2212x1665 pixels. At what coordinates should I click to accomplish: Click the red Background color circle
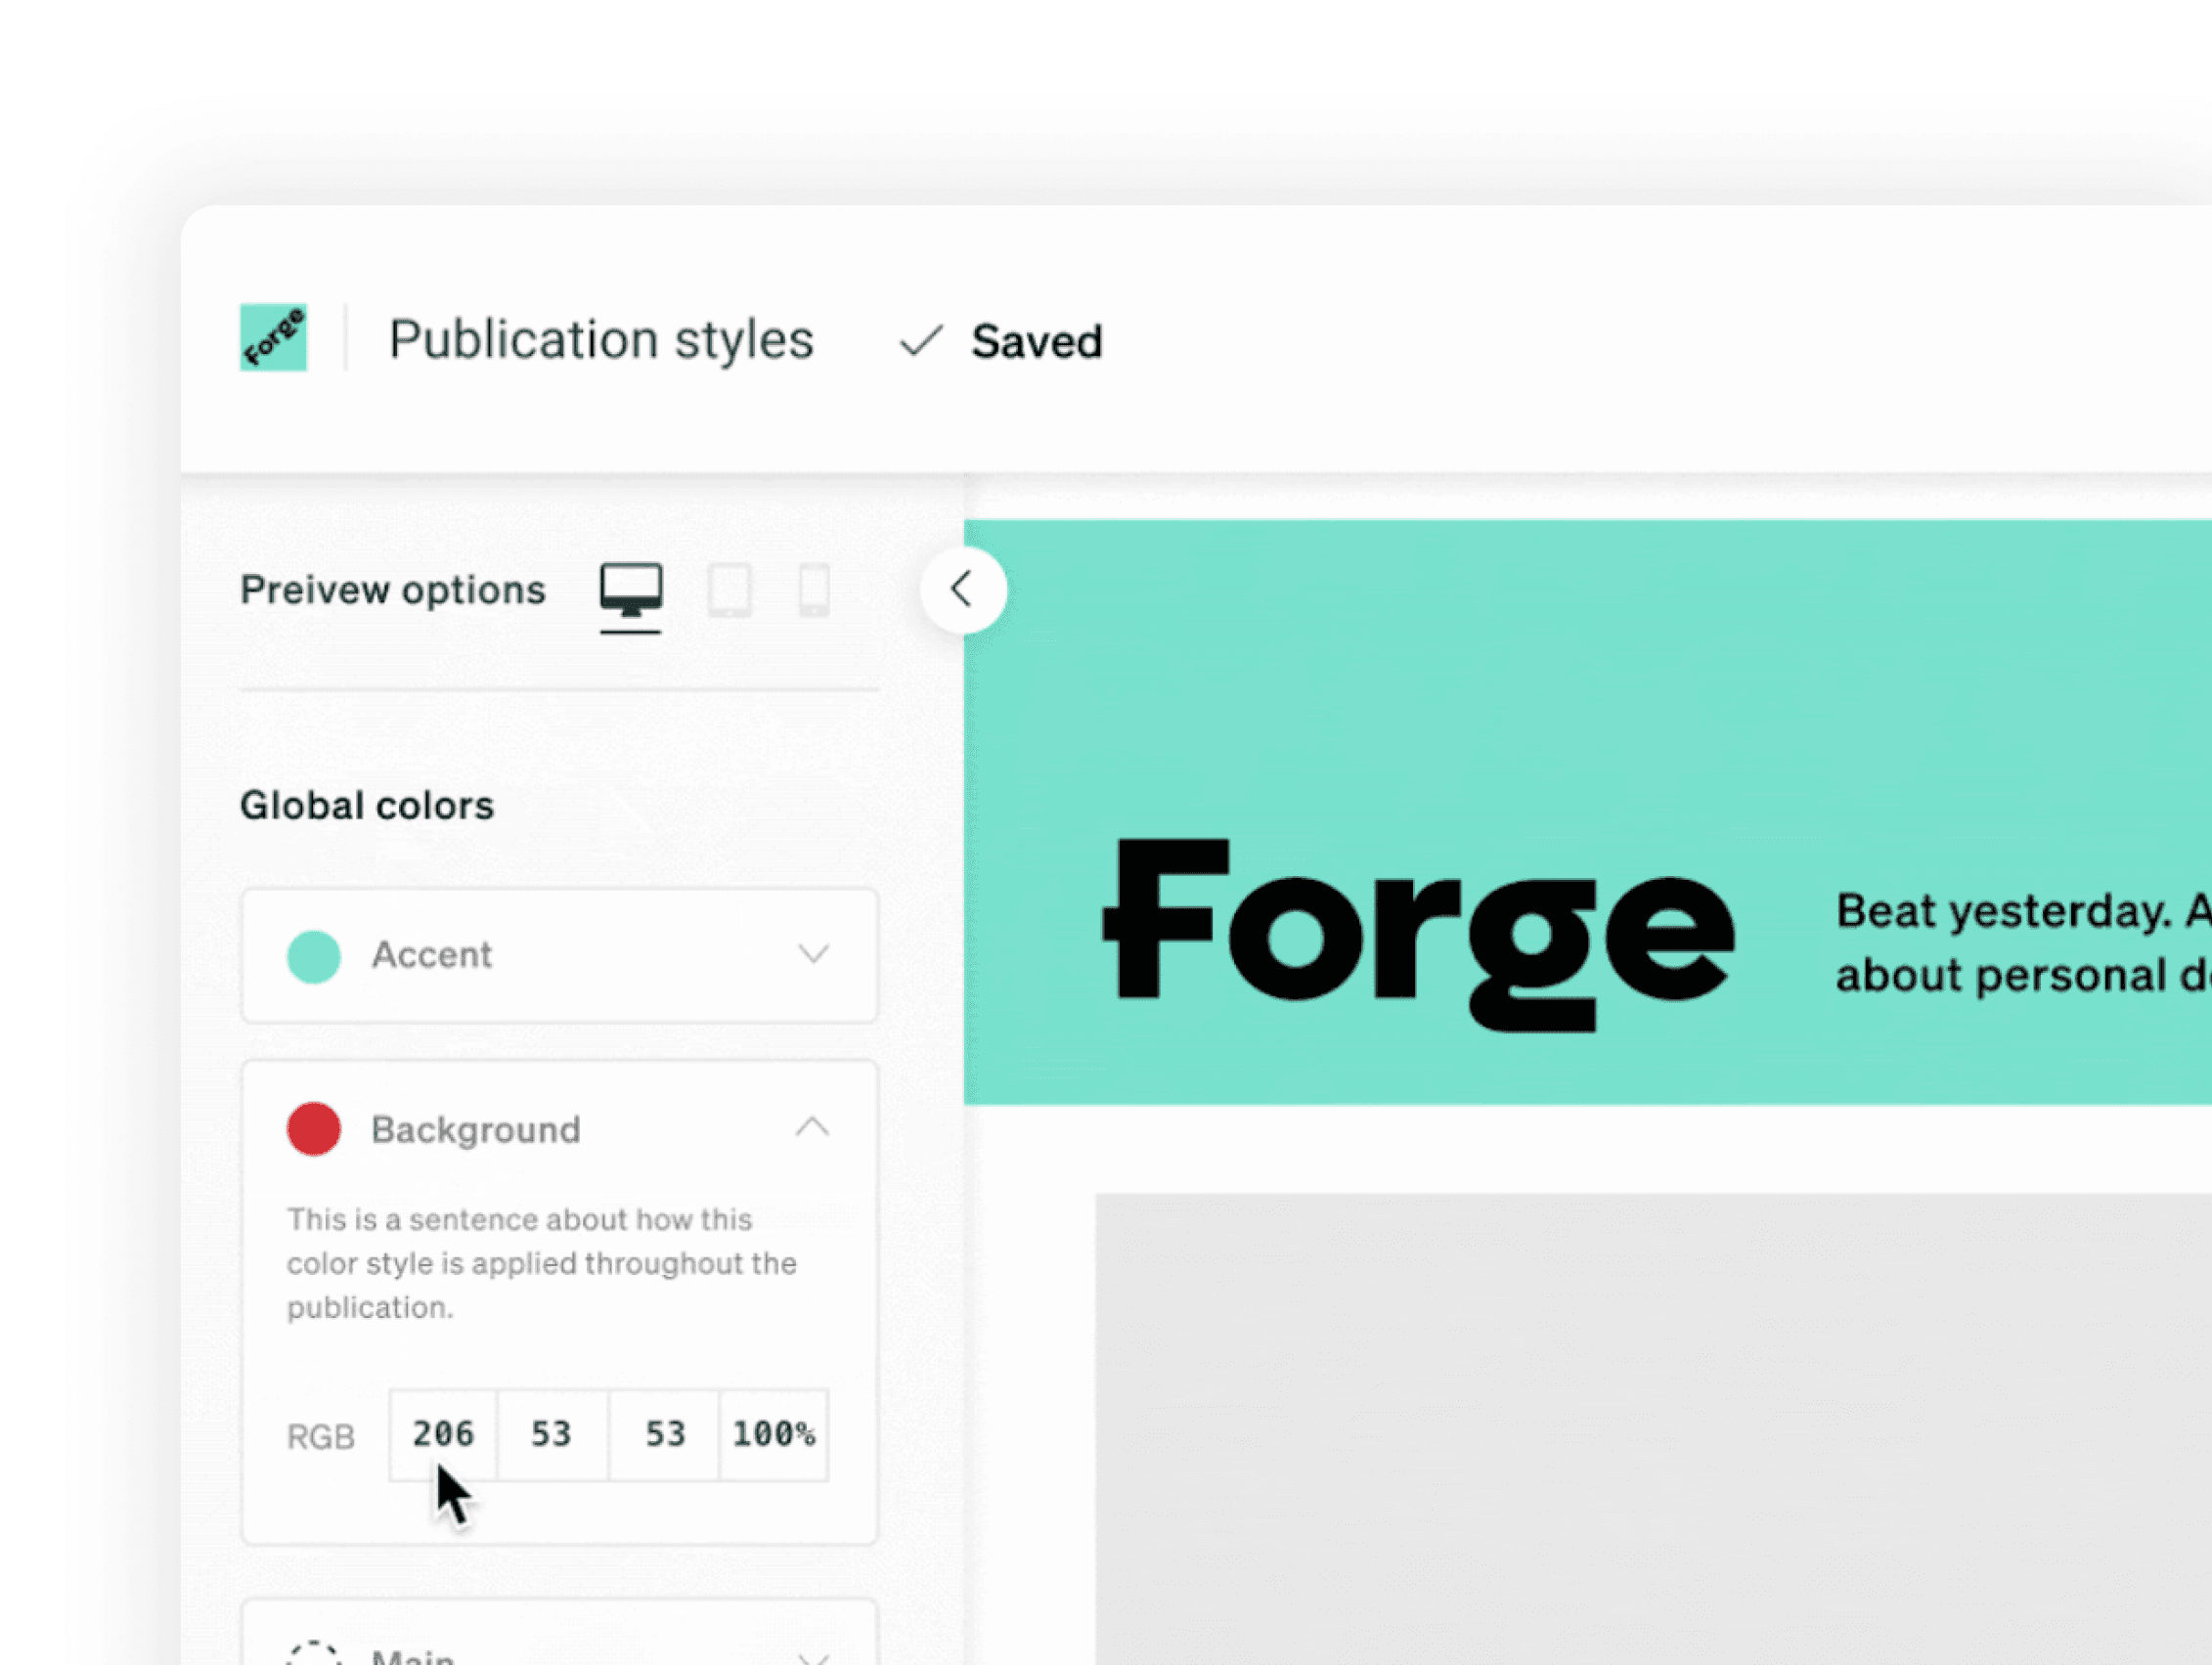[x=313, y=1129]
